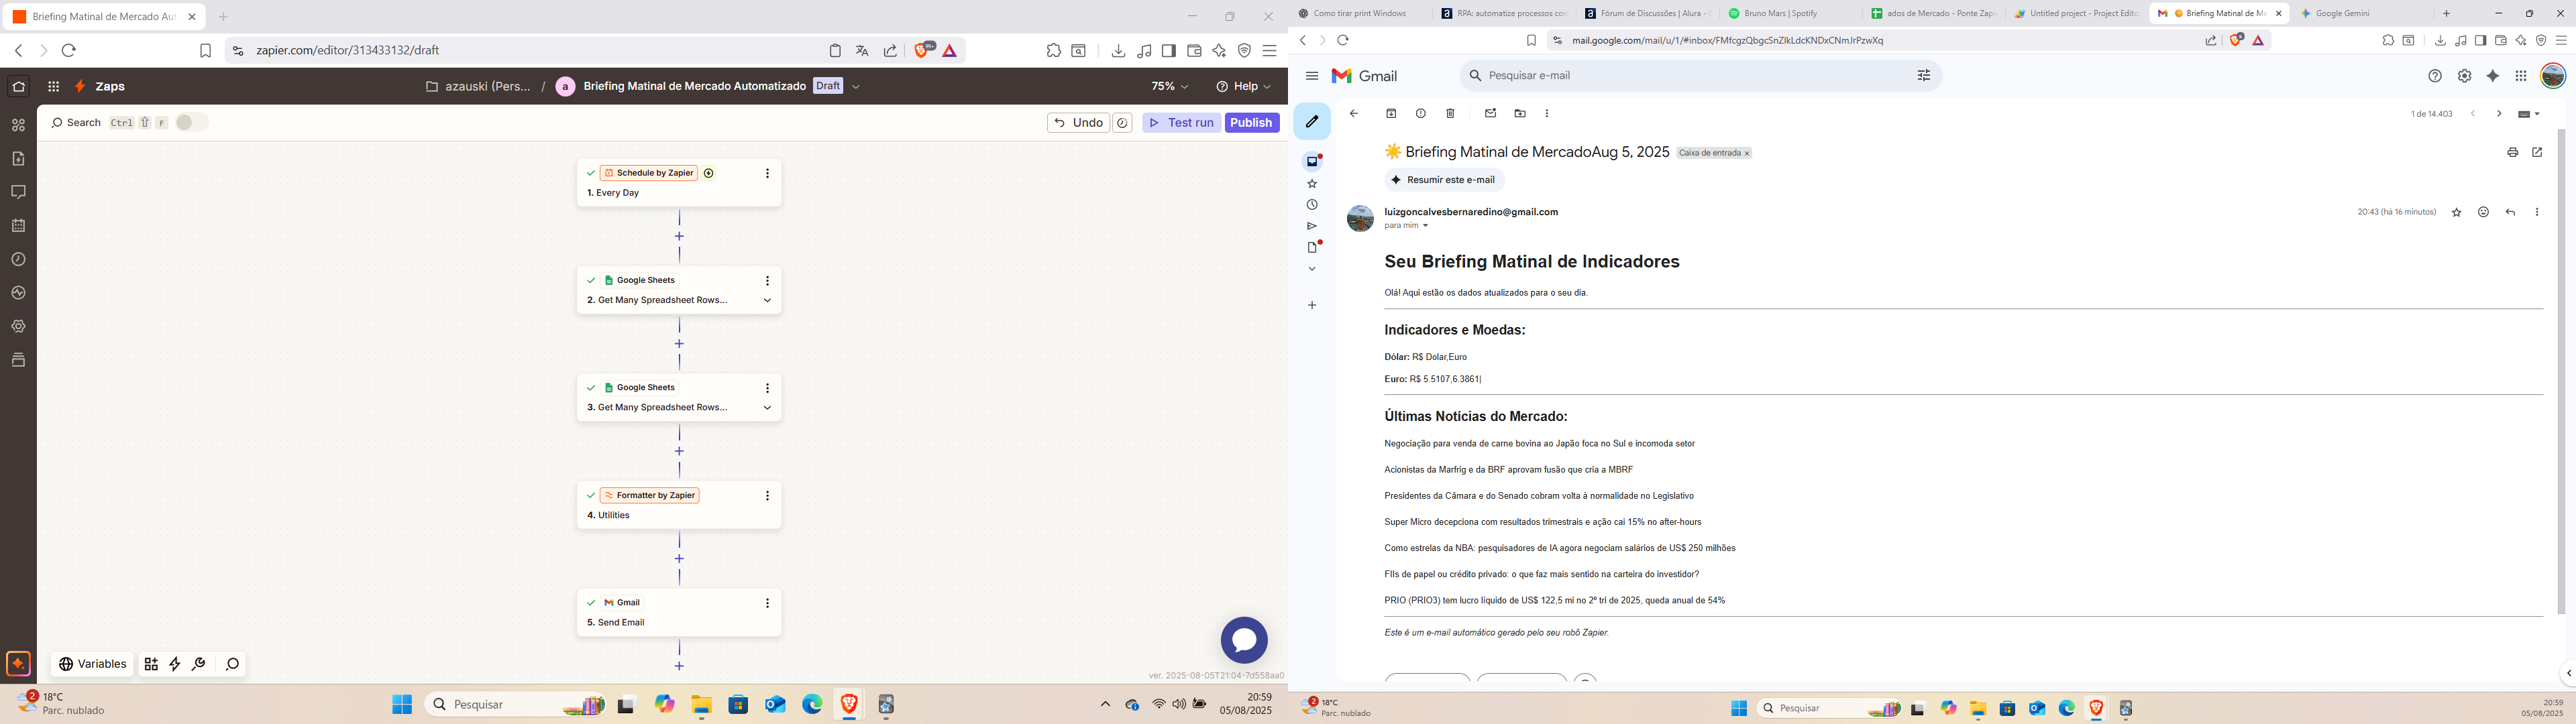
Task: Delete this email with trash icon
Action: pos(1450,114)
